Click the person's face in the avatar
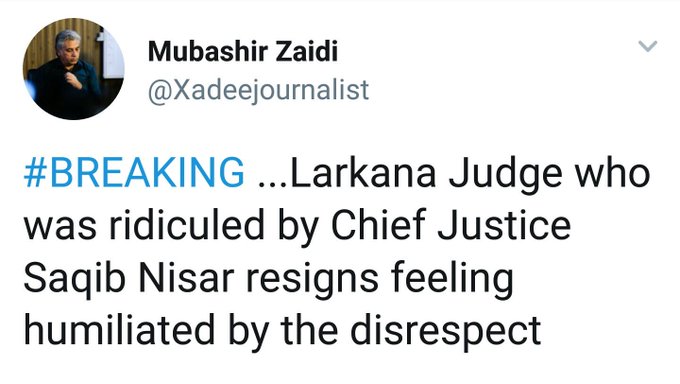Viewport: 680px width, 384px height. (x=69, y=46)
